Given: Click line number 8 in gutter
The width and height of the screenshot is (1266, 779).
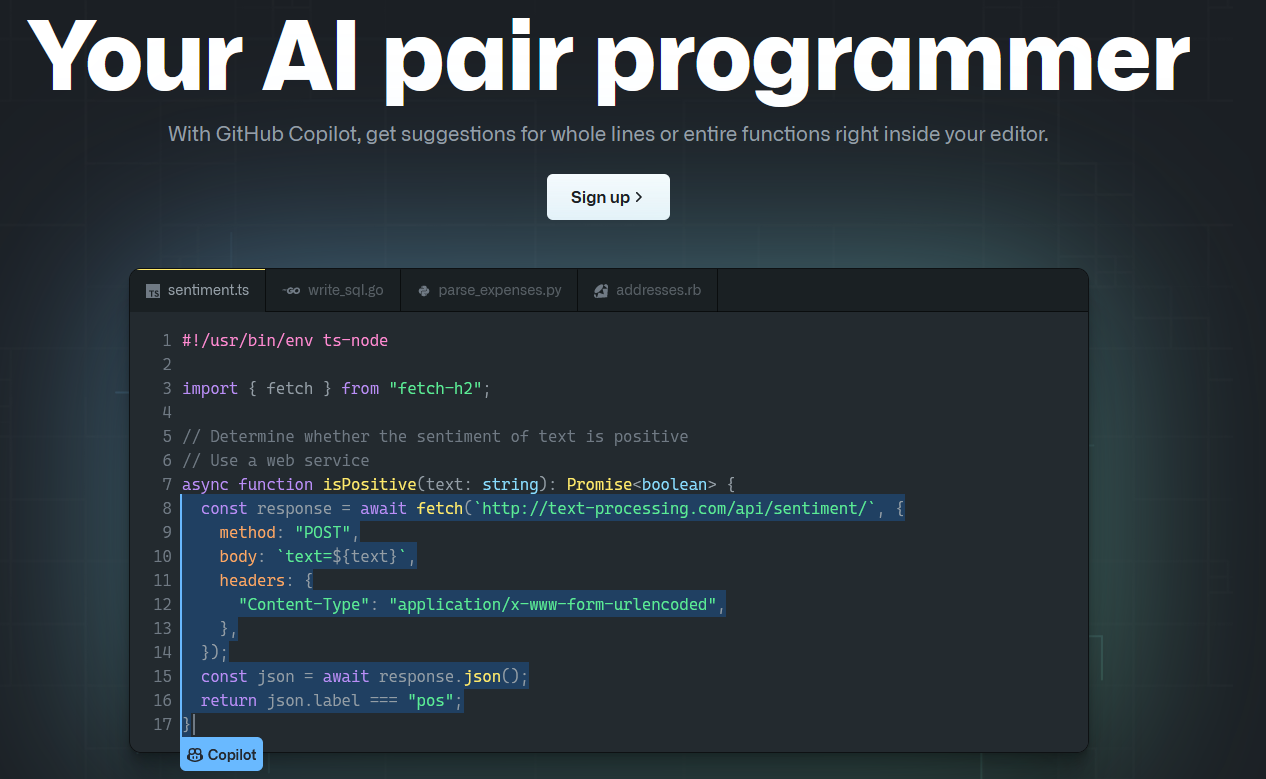Looking at the screenshot, I should pyautogui.click(x=167, y=508).
